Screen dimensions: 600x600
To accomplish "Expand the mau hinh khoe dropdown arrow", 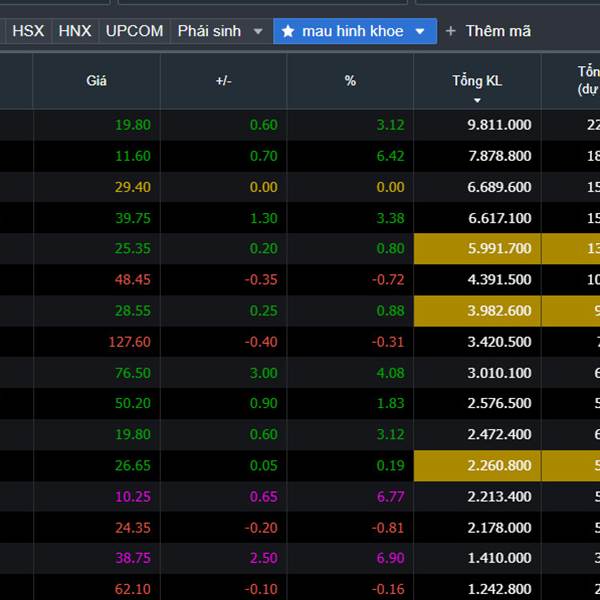I will [420, 31].
